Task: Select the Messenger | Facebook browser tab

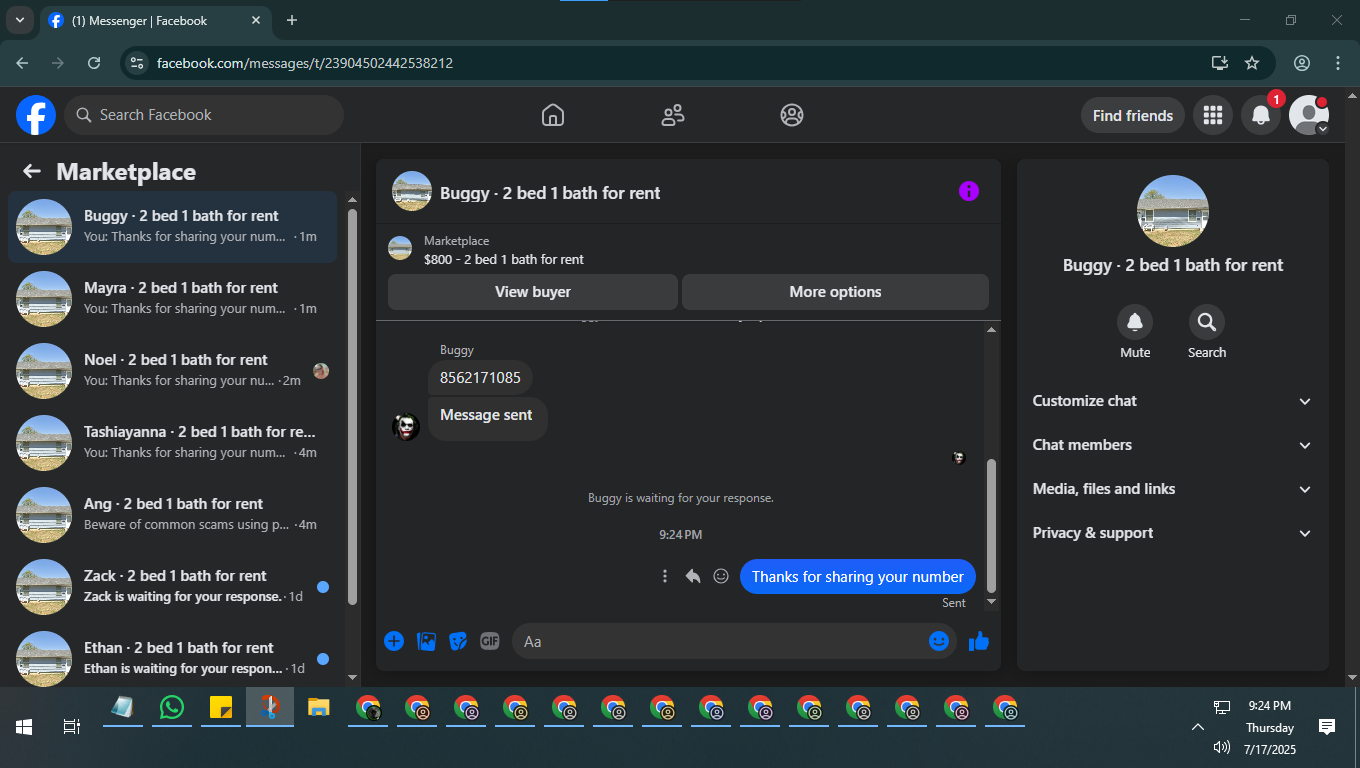Action: pyautogui.click(x=155, y=20)
